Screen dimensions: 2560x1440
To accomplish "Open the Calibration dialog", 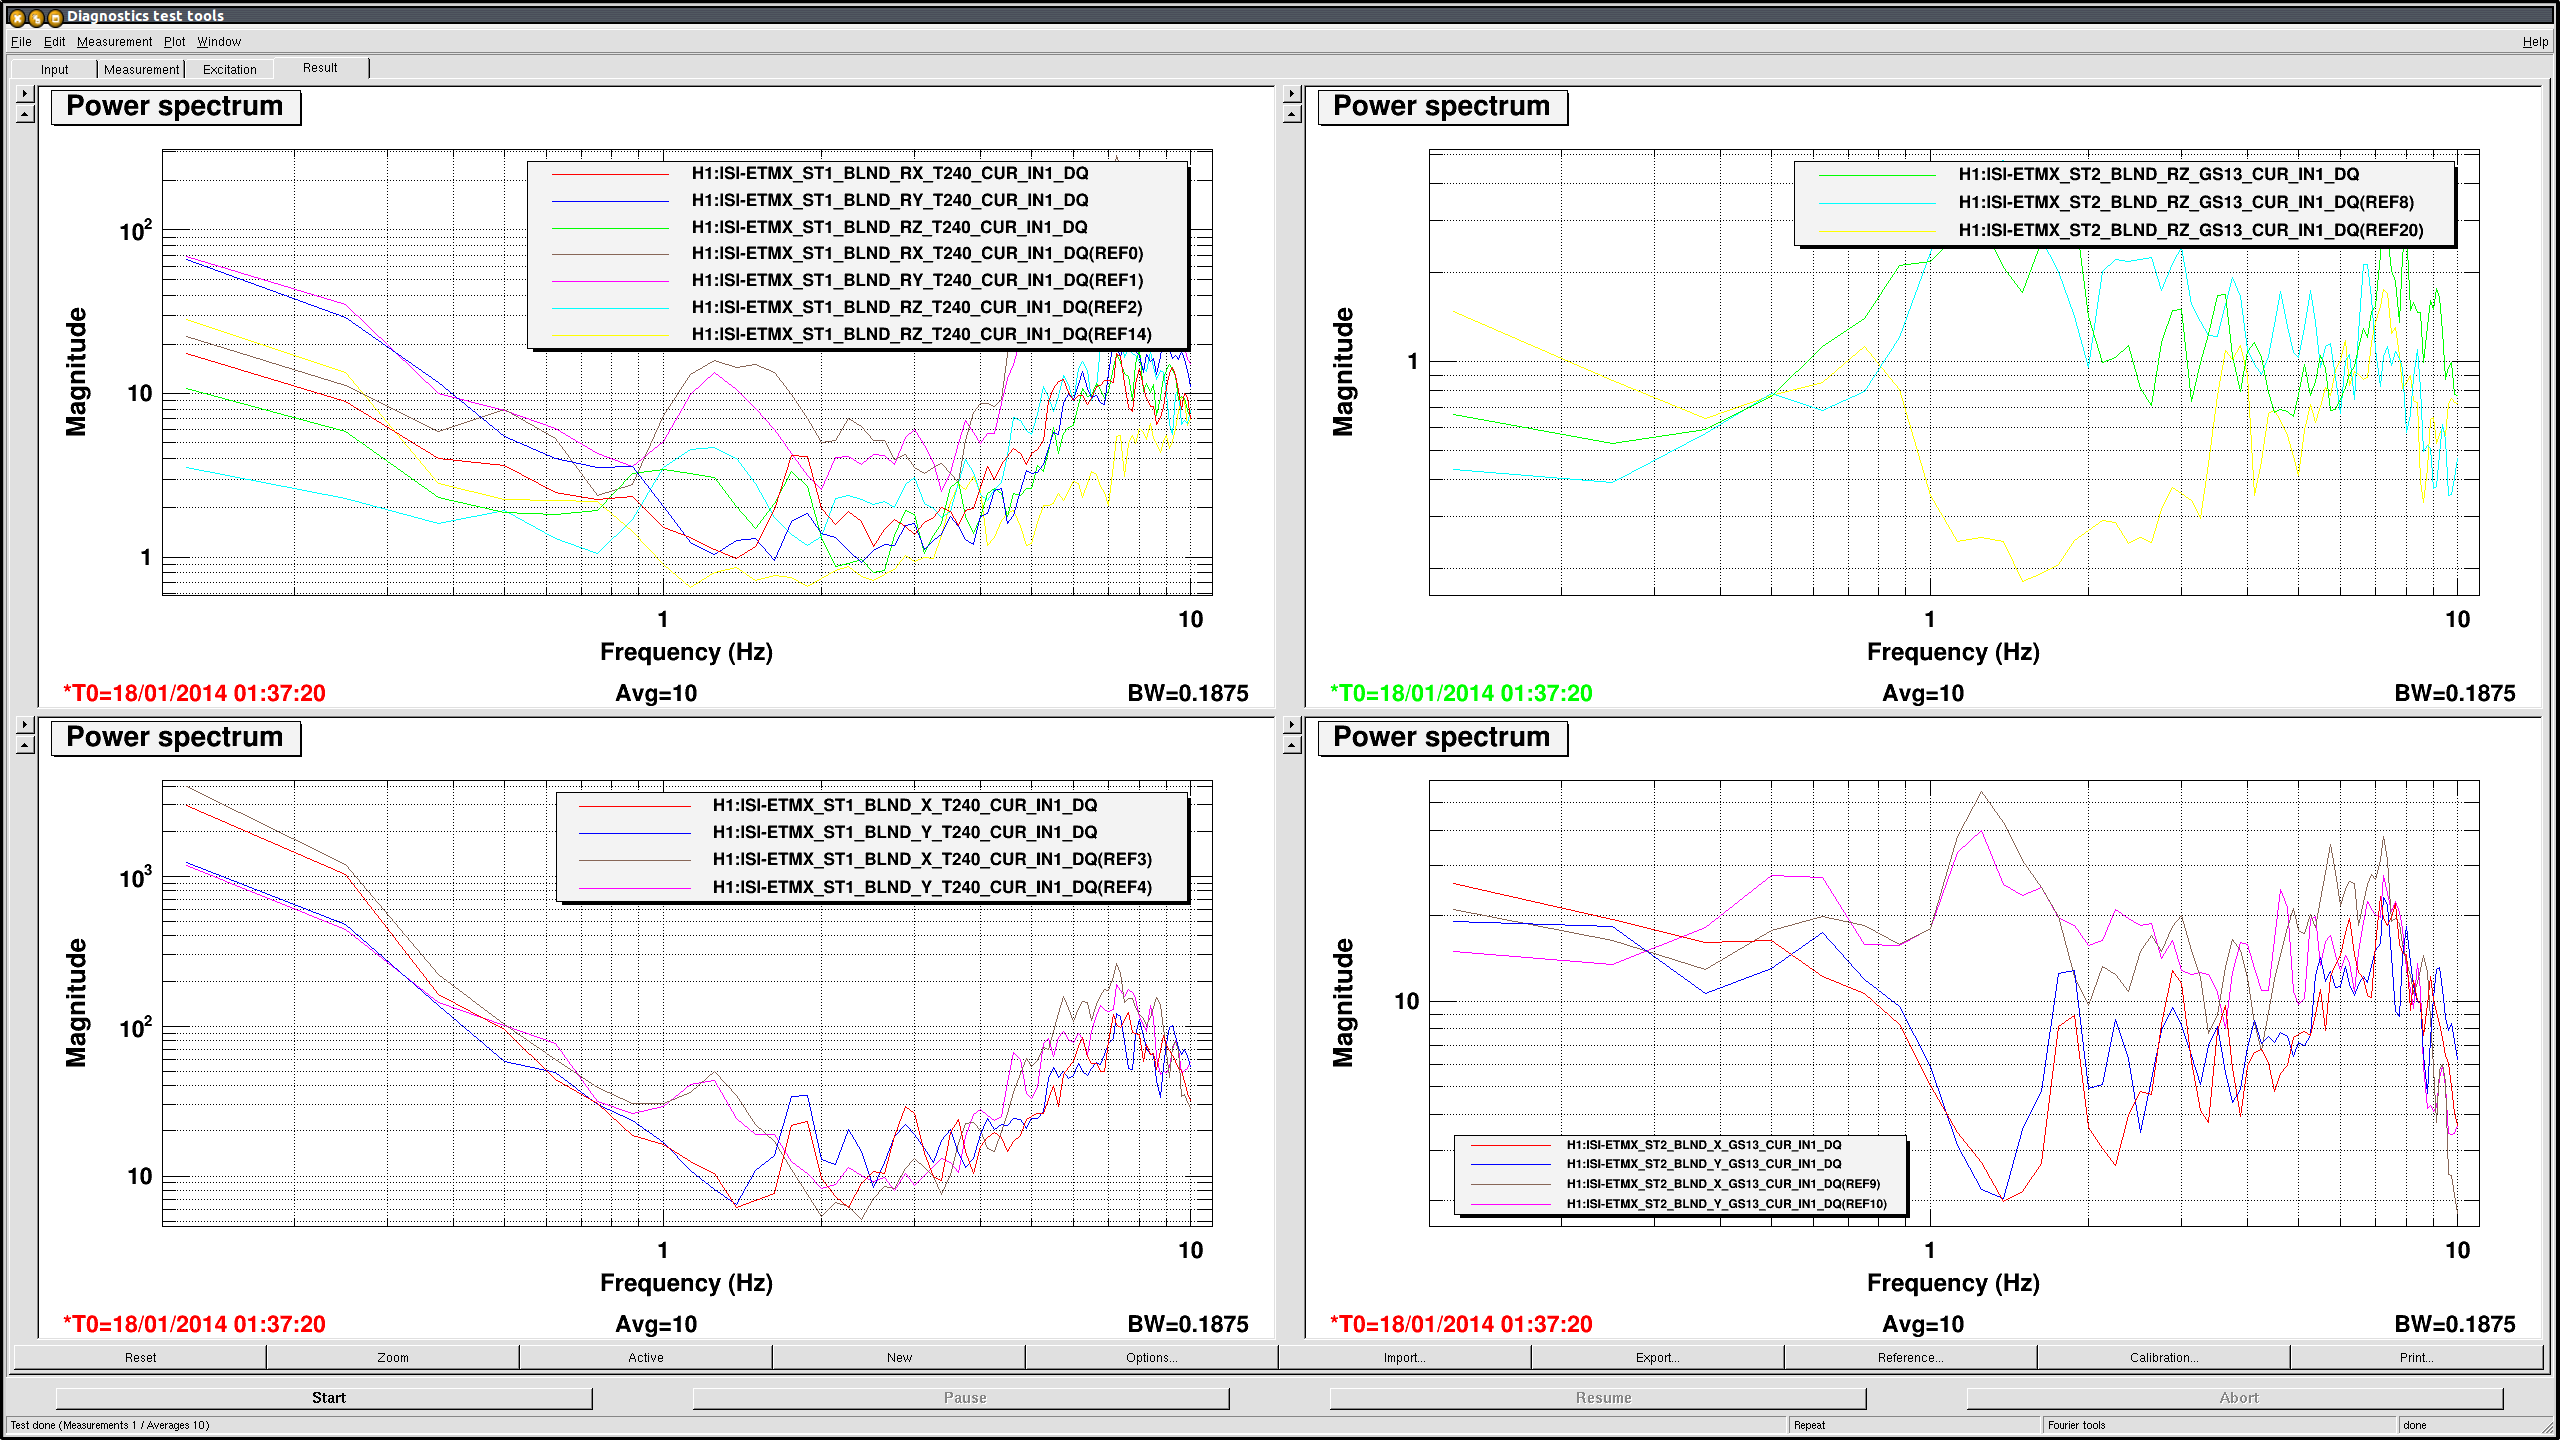I will [x=2163, y=1357].
